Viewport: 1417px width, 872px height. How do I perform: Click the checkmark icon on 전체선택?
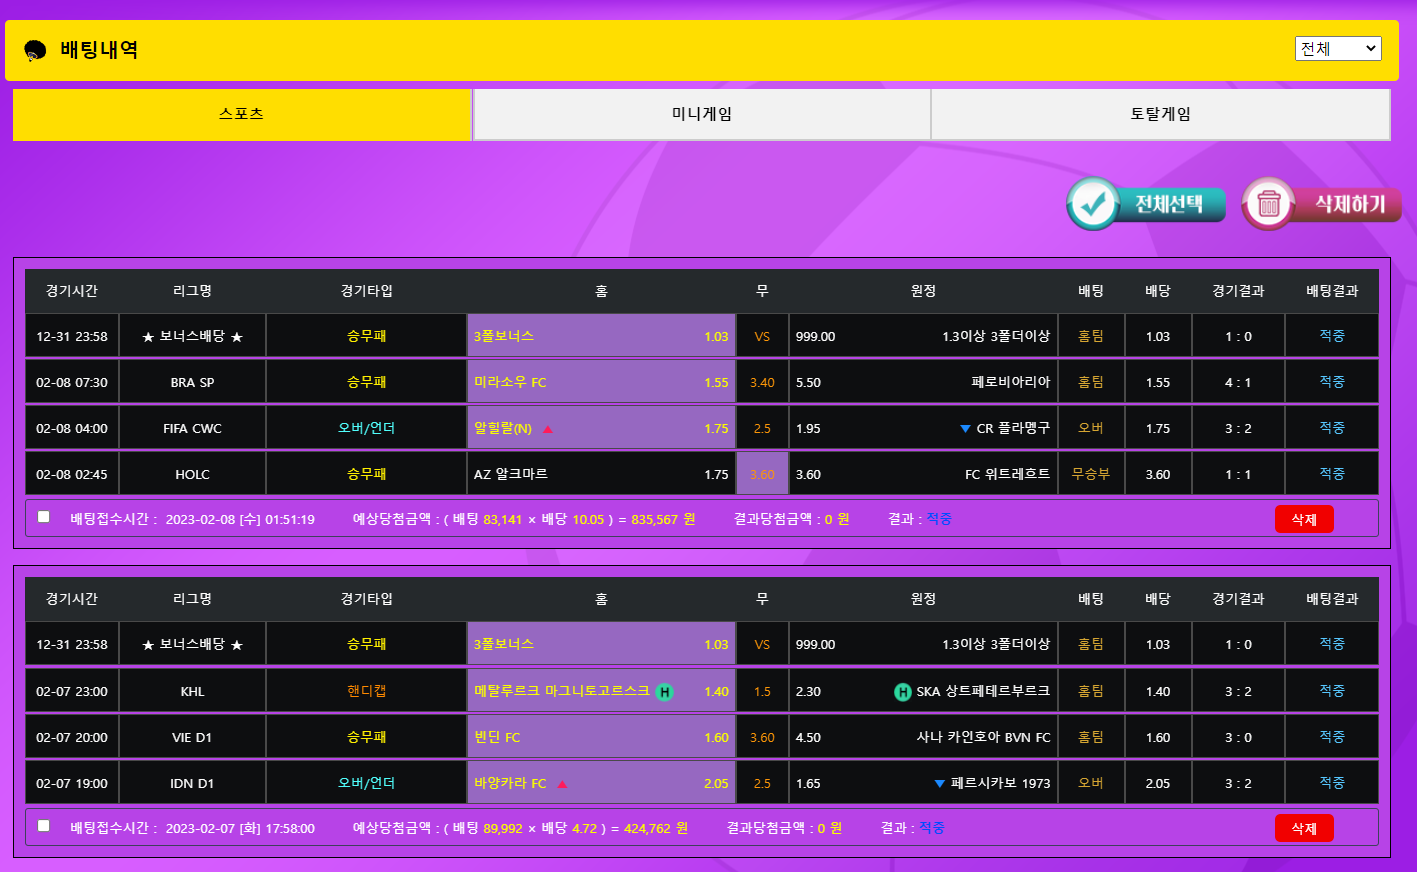(1093, 204)
